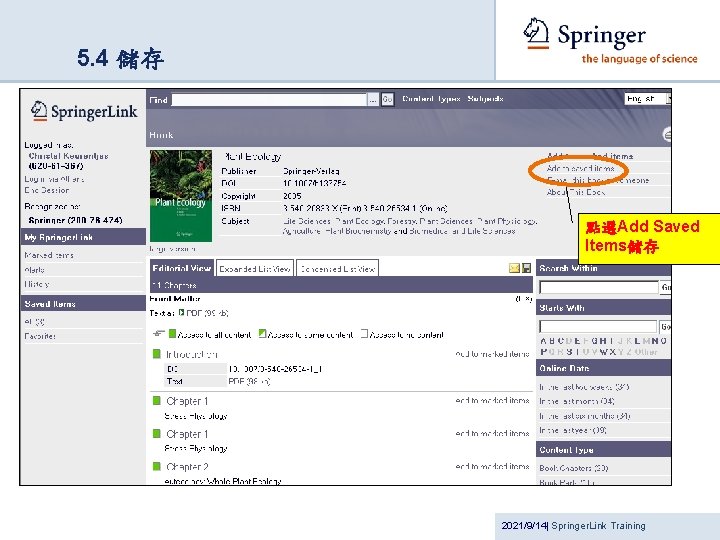The image size is (720, 540).
Task: Click Log in via other link
Action: tap(54, 179)
